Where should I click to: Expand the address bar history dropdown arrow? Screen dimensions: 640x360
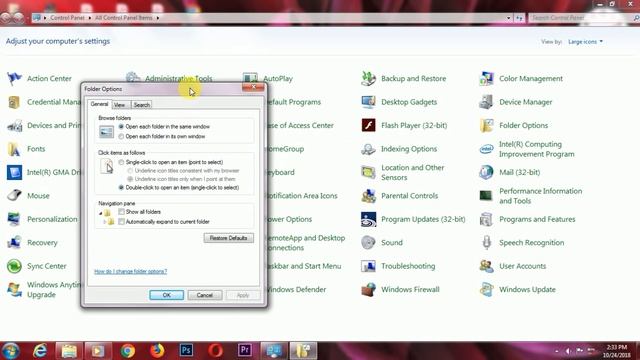[x=508, y=18]
